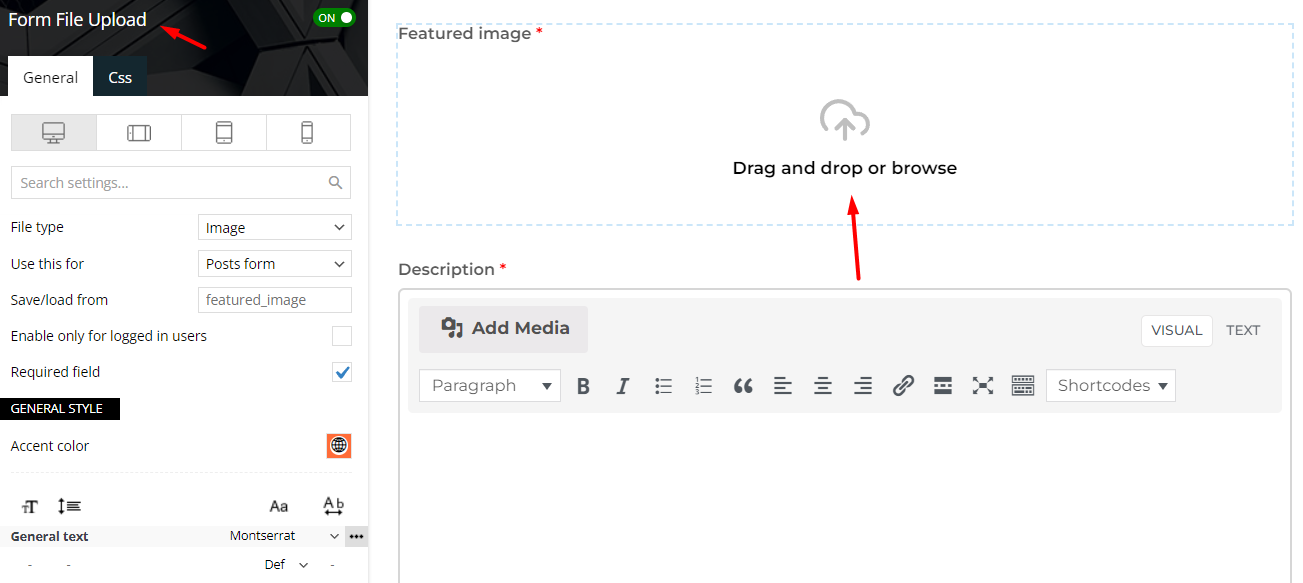Screen dimensions: 1303x583
Task: Toggle fullscreen editor mode
Action: (983, 386)
